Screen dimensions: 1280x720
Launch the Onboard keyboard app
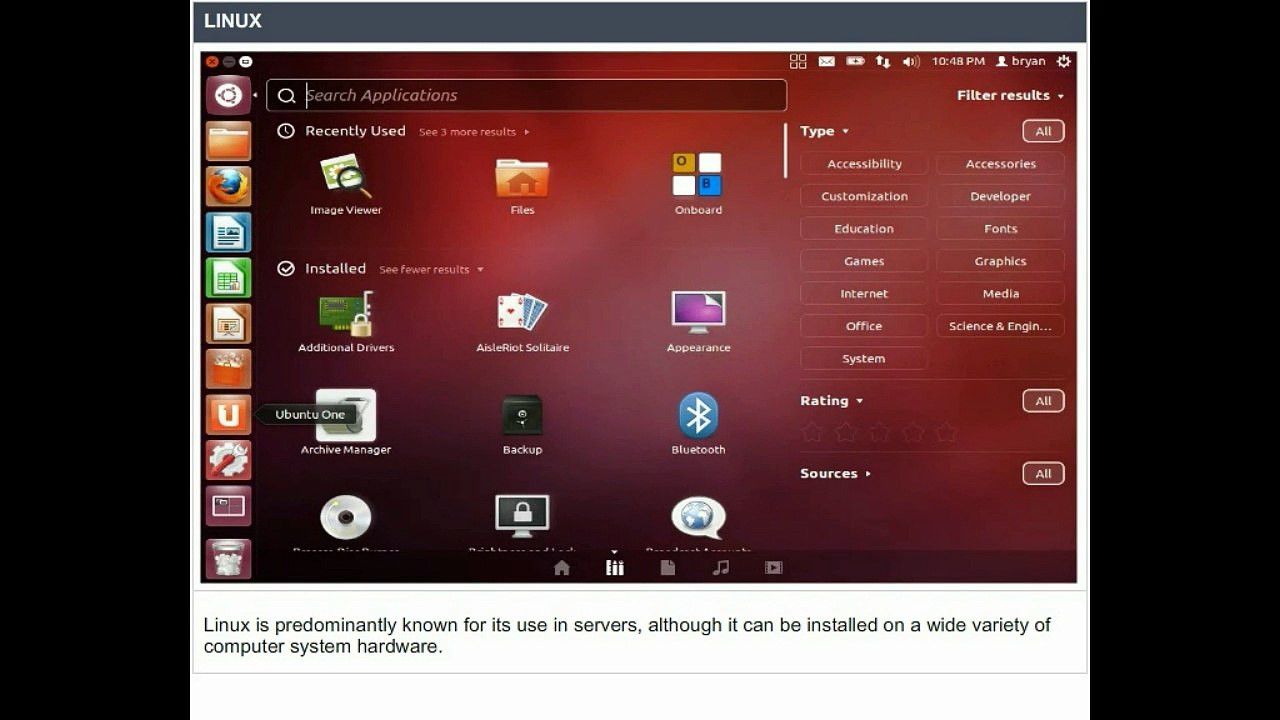(x=698, y=185)
